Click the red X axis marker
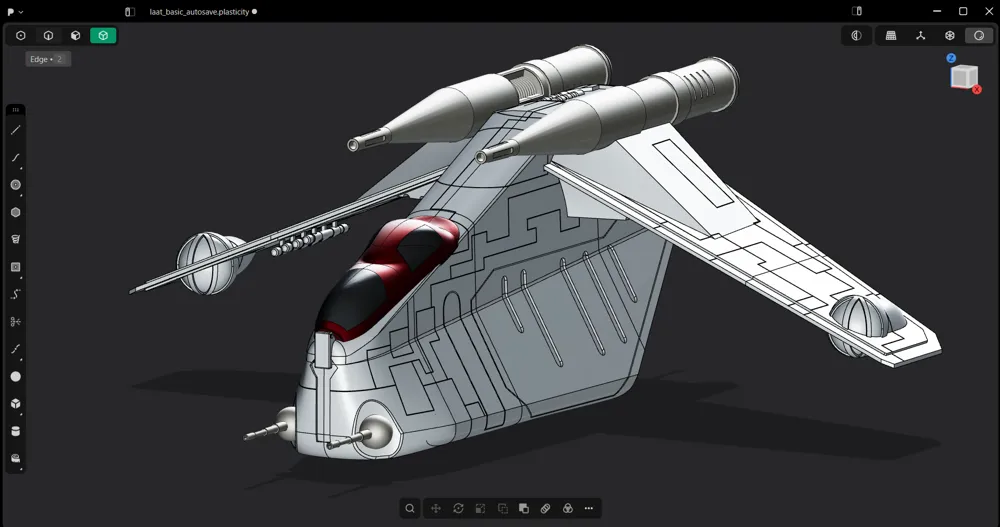 click(x=976, y=90)
